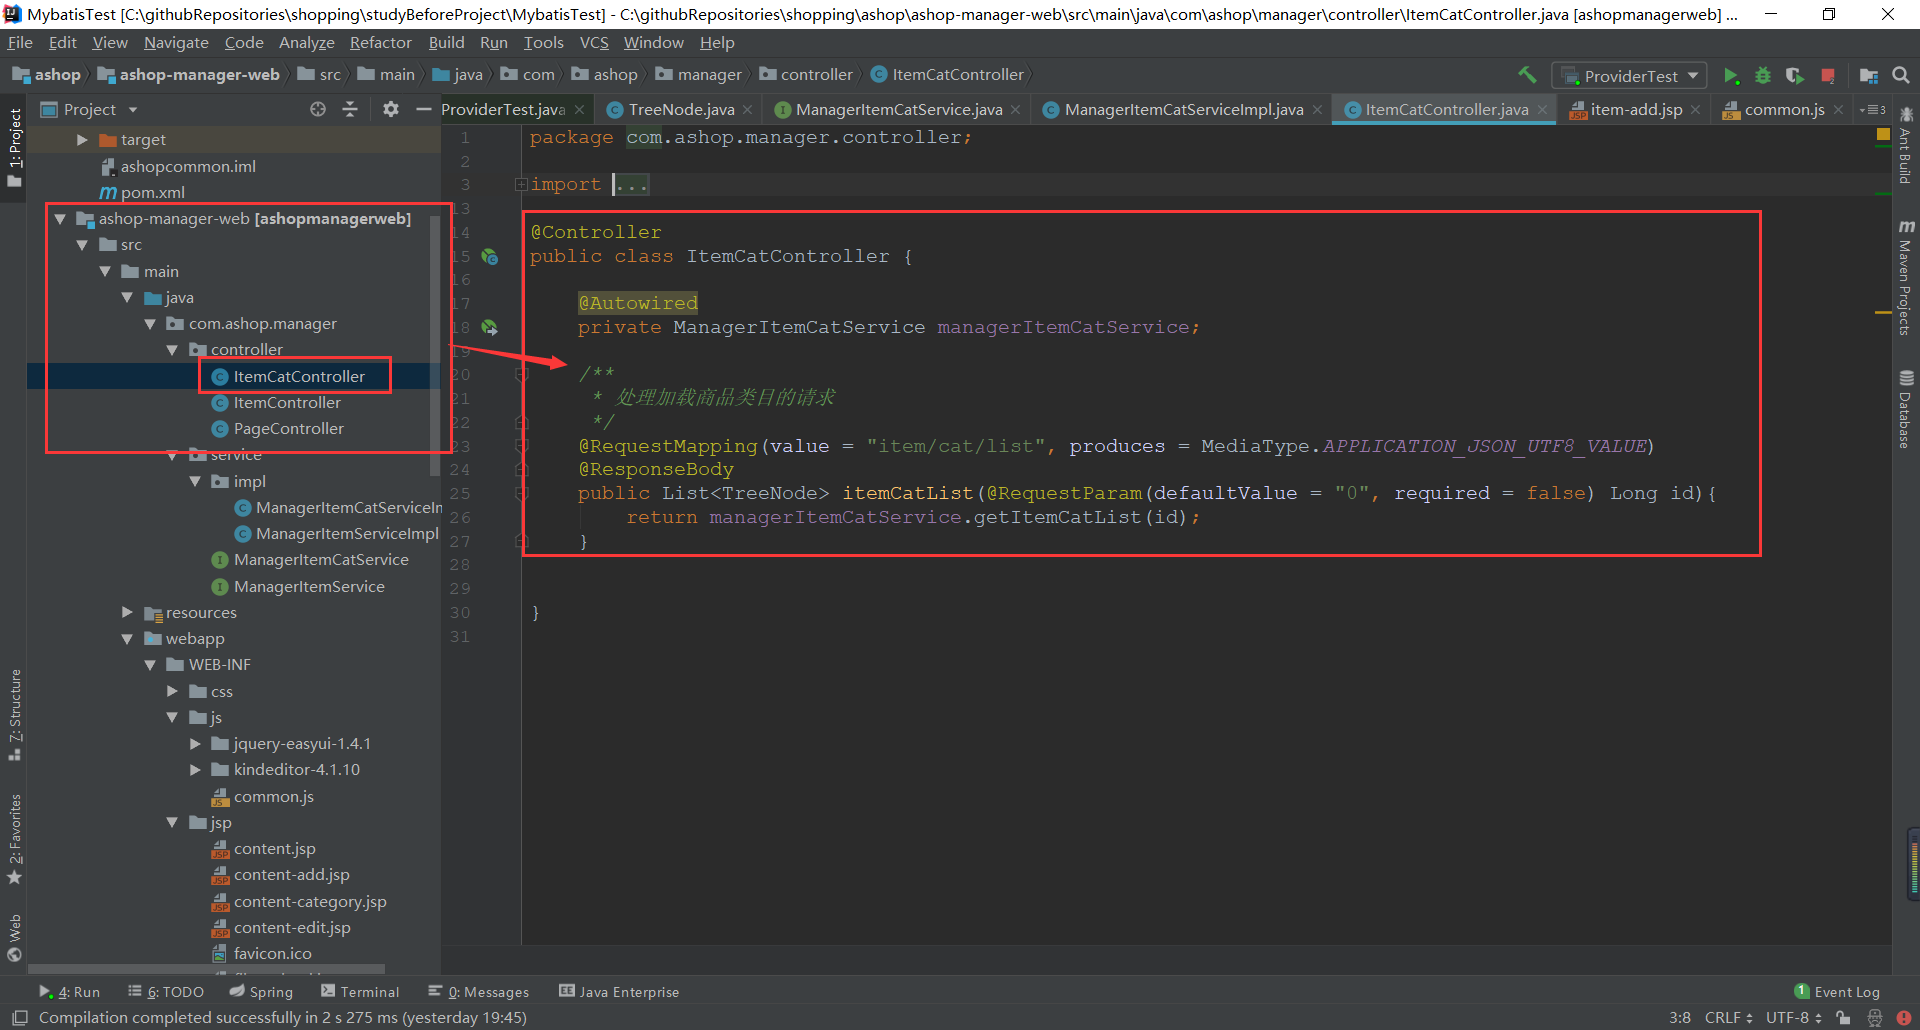Image resolution: width=1920 pixels, height=1030 pixels.
Task: Open the Navigate menu
Action: [176, 43]
